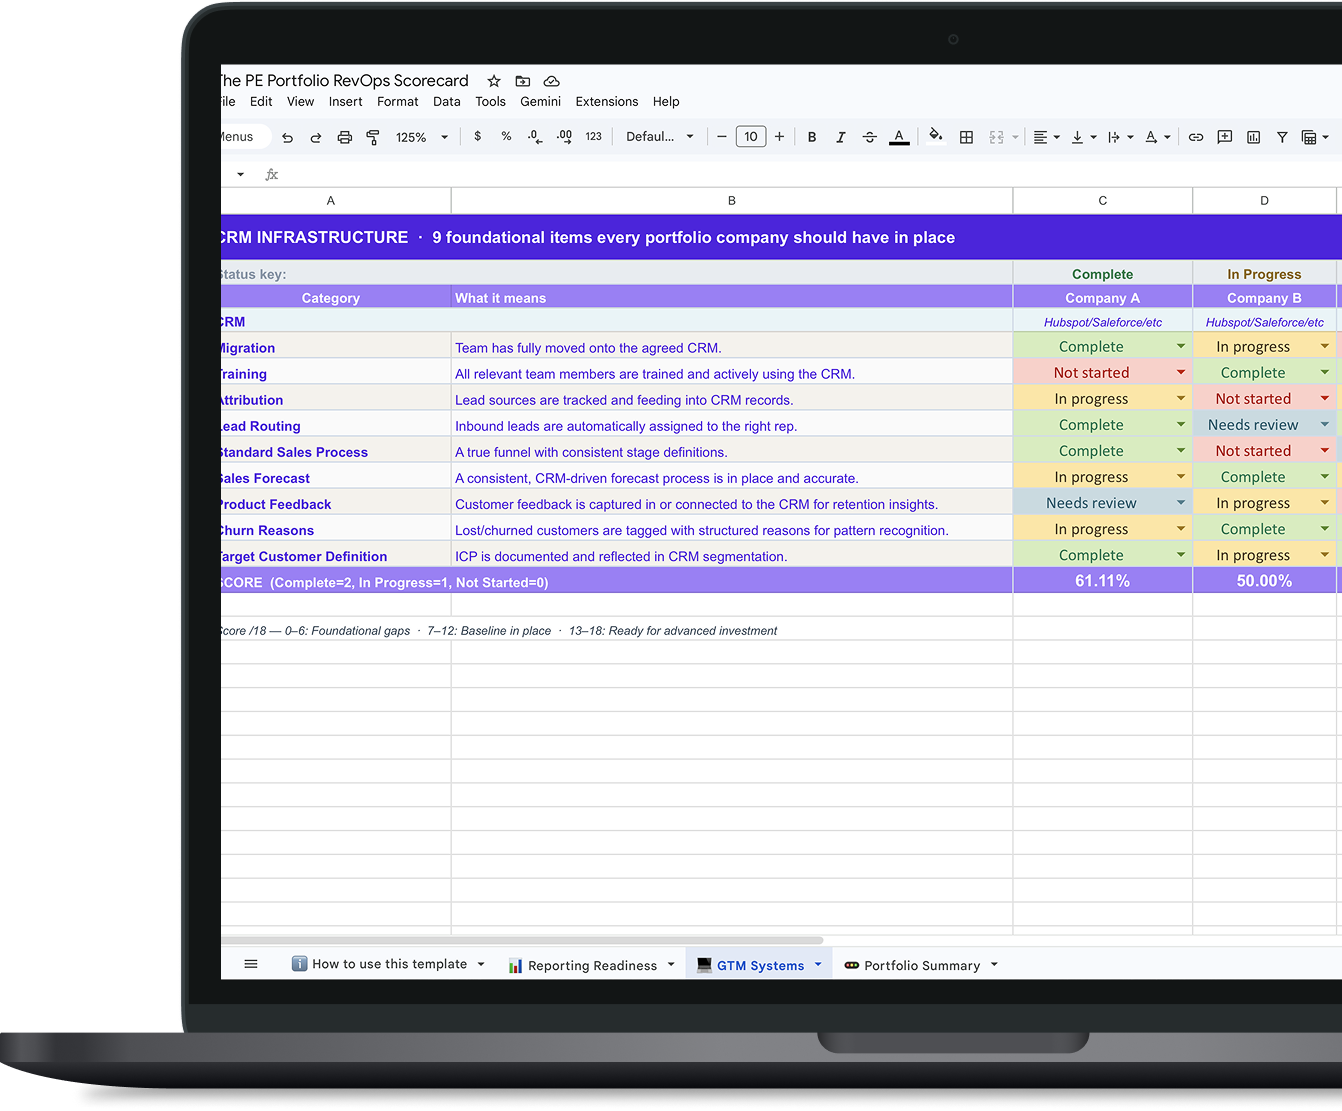
Task: Decrease font size with minus icon
Action: click(x=722, y=137)
